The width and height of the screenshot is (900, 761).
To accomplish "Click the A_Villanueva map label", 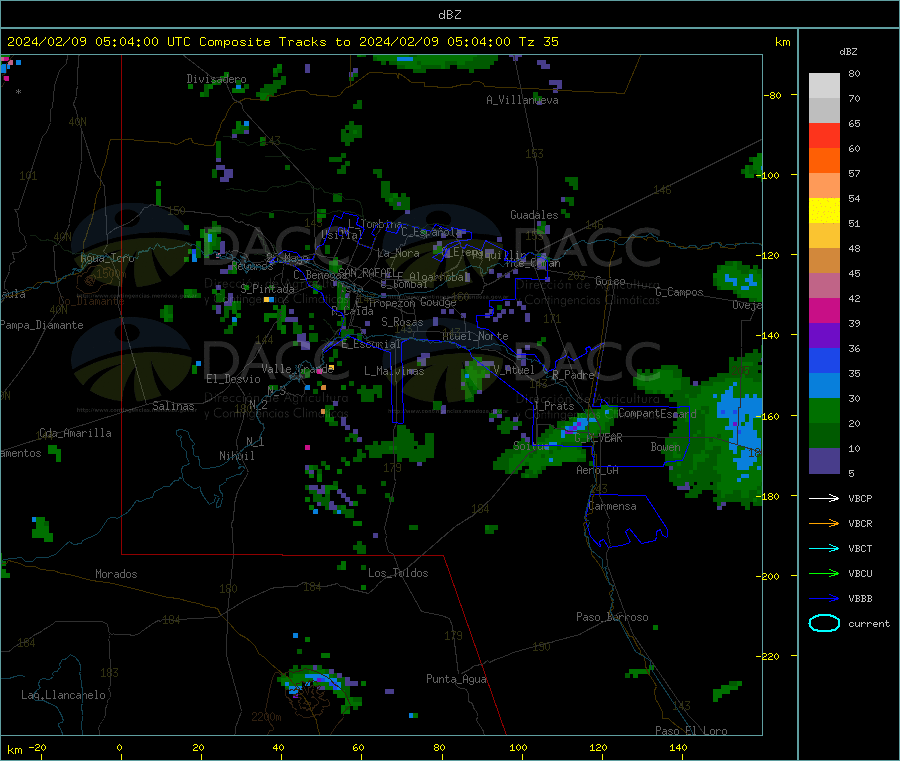I will click(x=522, y=100).
